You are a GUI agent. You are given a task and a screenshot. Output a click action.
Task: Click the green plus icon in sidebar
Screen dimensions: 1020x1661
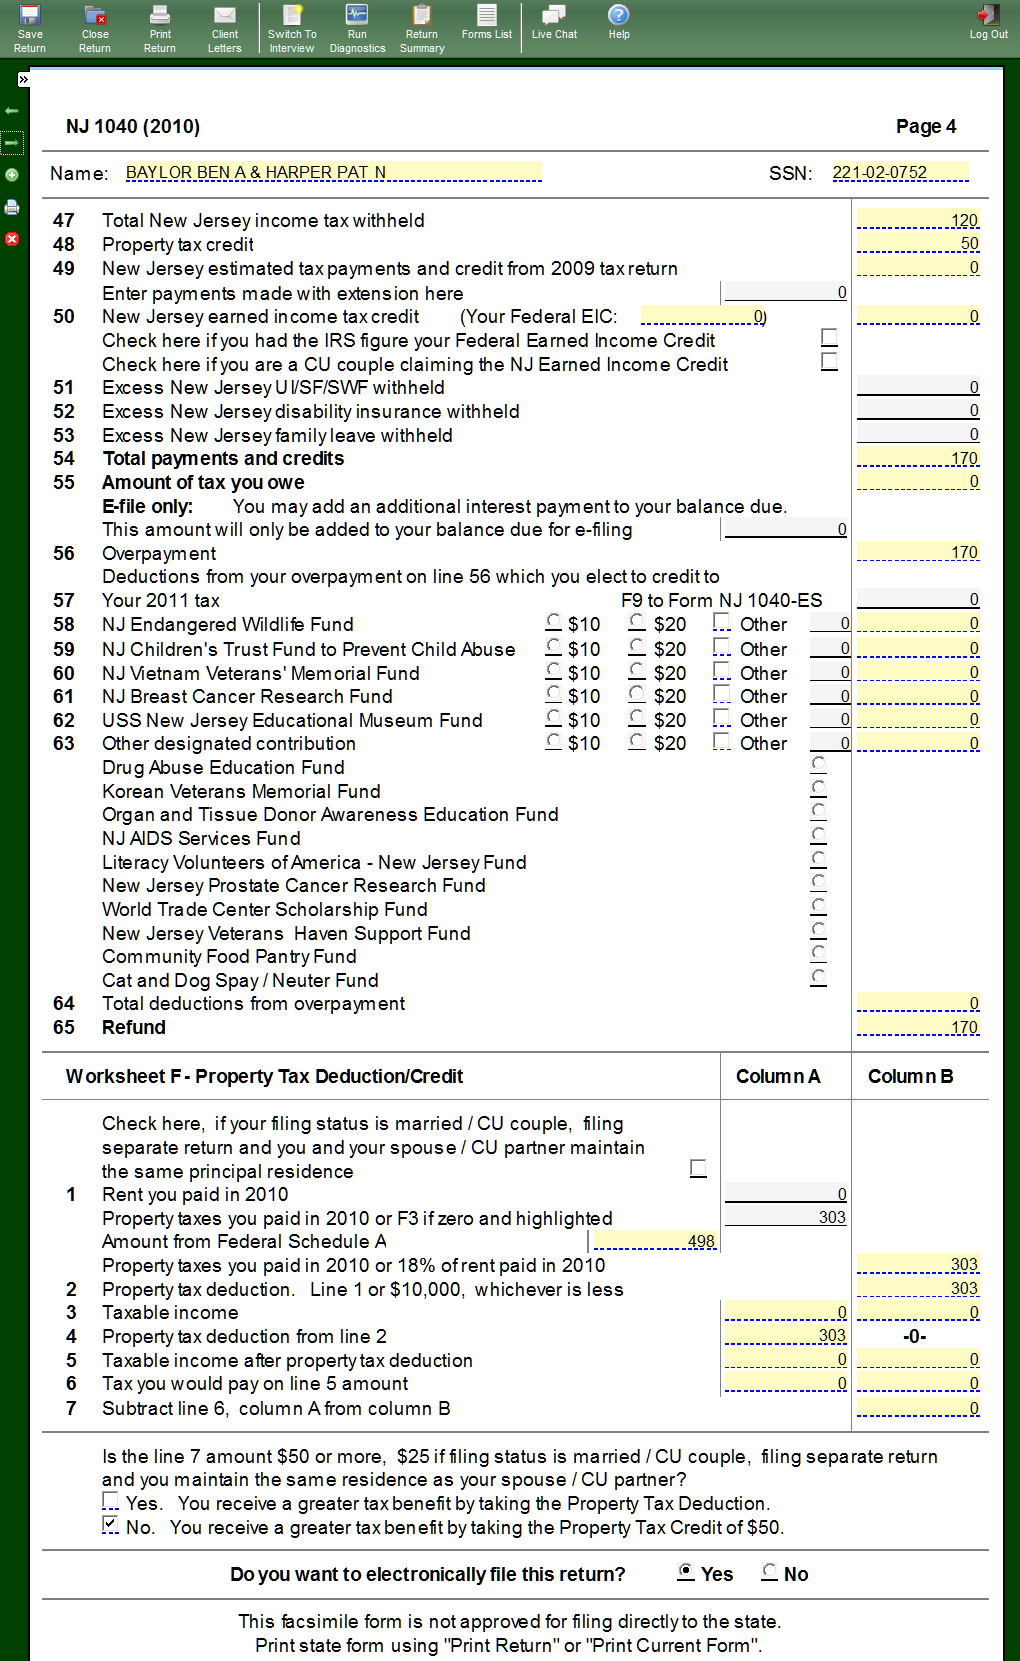(x=12, y=175)
